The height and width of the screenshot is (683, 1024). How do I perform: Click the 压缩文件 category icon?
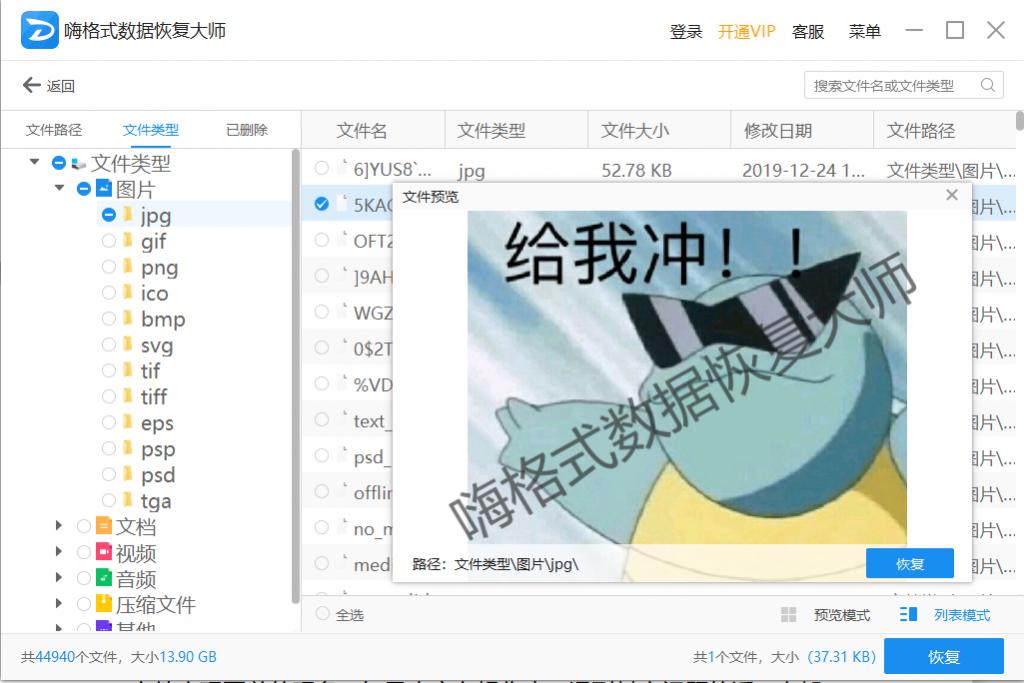tap(104, 603)
